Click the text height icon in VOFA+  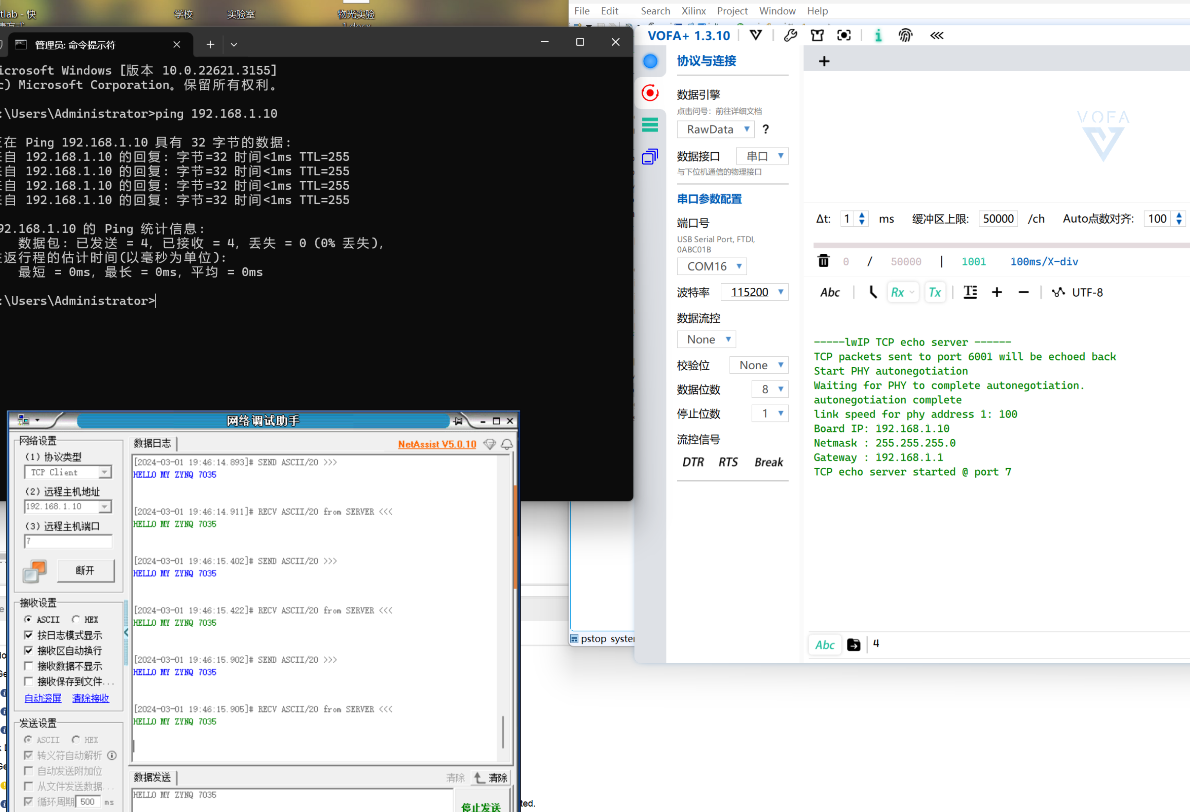pos(971,292)
